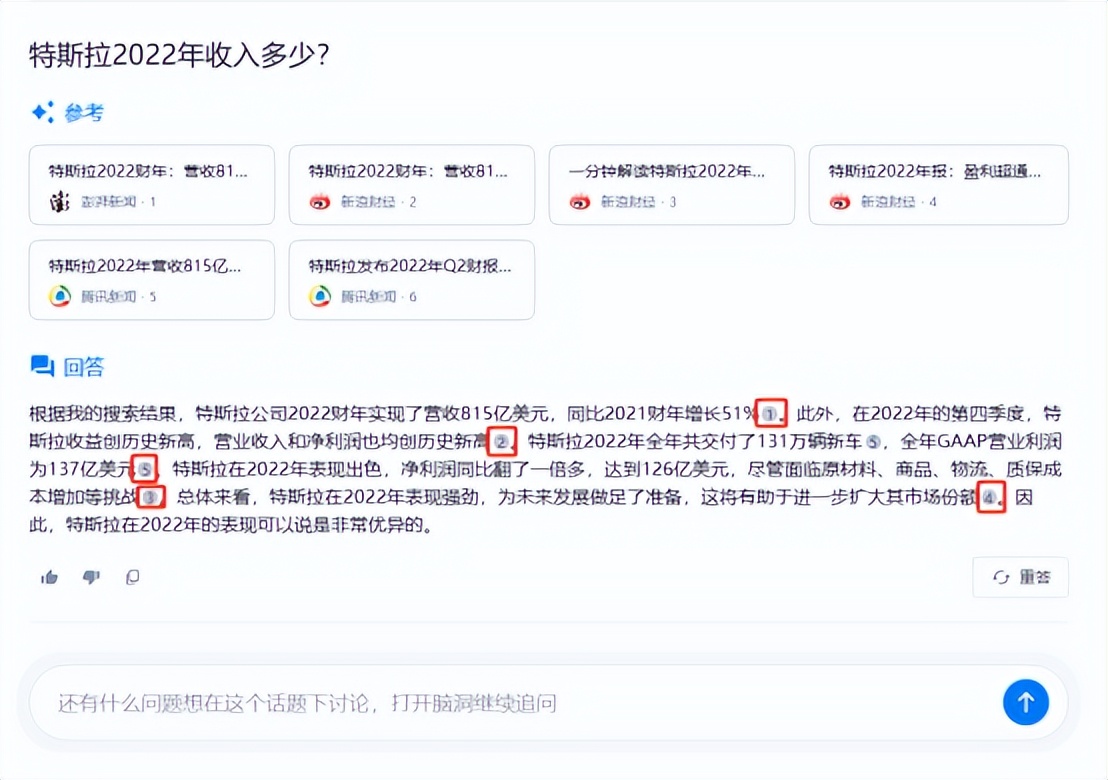Copy the answer using the copy icon
Screen dimensions: 1108x780
tap(133, 577)
